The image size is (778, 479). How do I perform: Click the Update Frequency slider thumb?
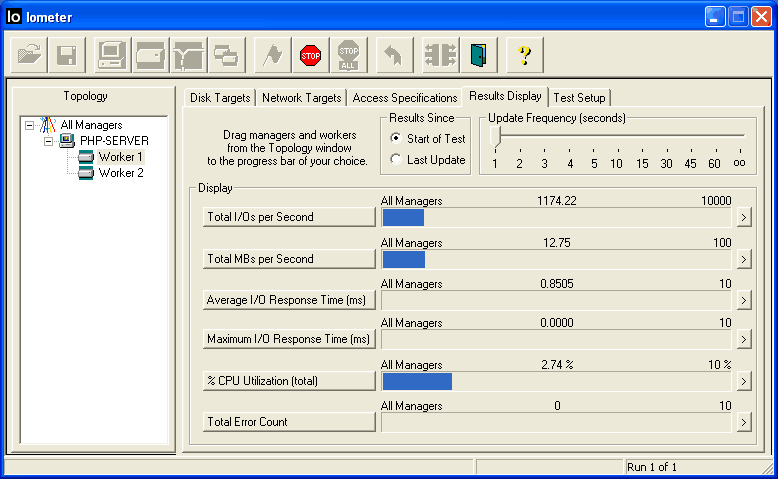(x=496, y=137)
